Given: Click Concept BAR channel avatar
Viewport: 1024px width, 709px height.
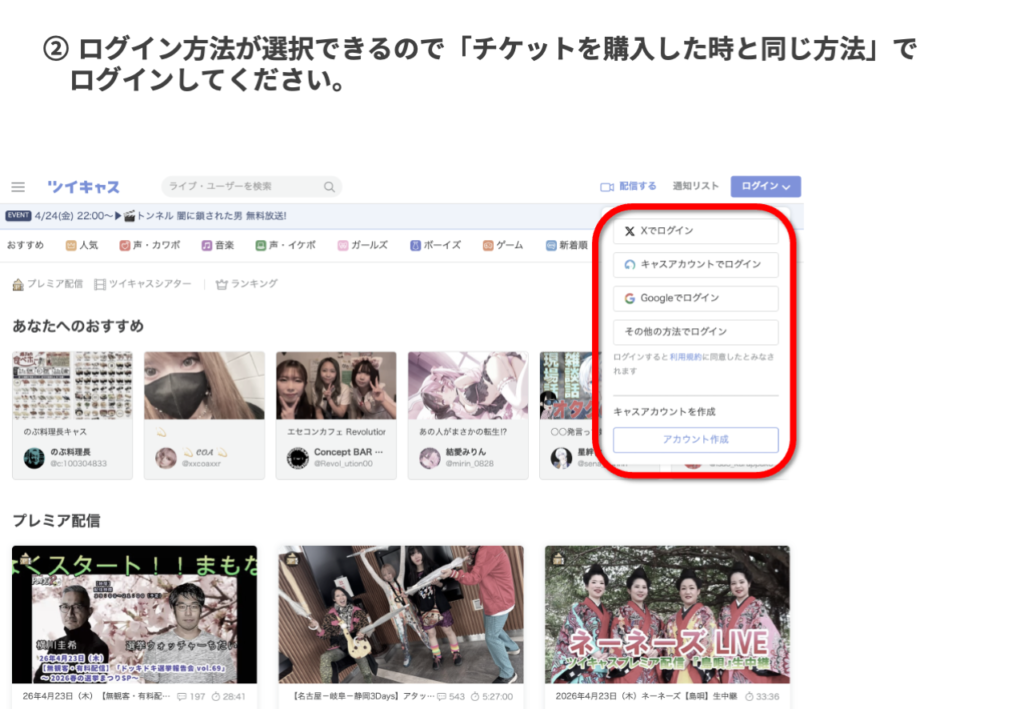Looking at the screenshot, I should 297,457.
